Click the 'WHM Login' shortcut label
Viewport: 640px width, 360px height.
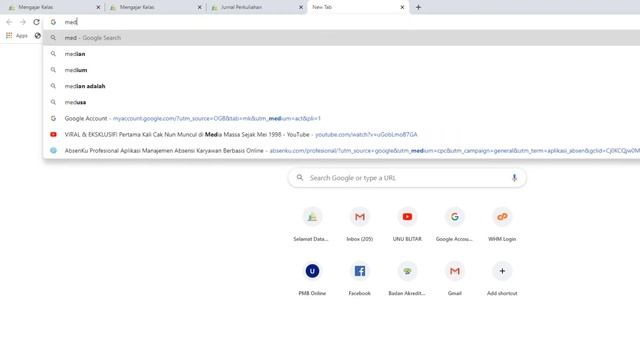click(x=502, y=239)
